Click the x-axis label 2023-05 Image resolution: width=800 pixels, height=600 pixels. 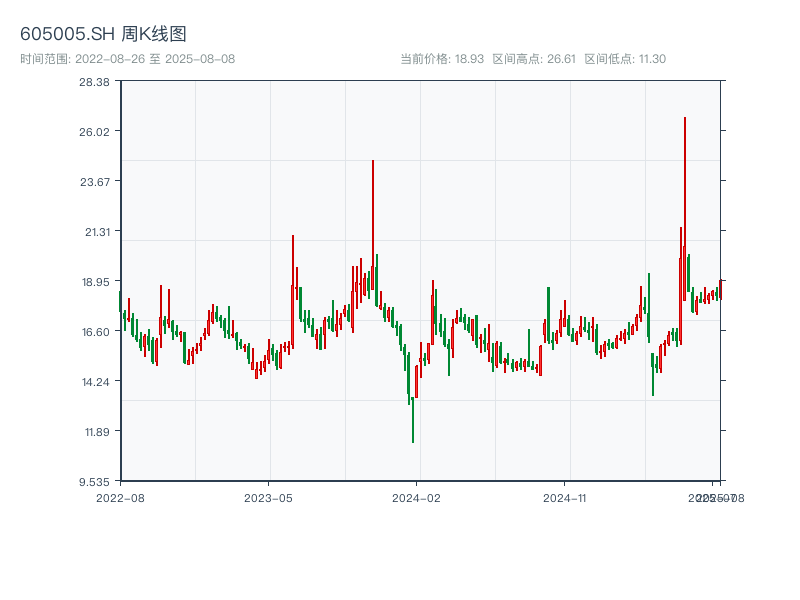pos(268,498)
